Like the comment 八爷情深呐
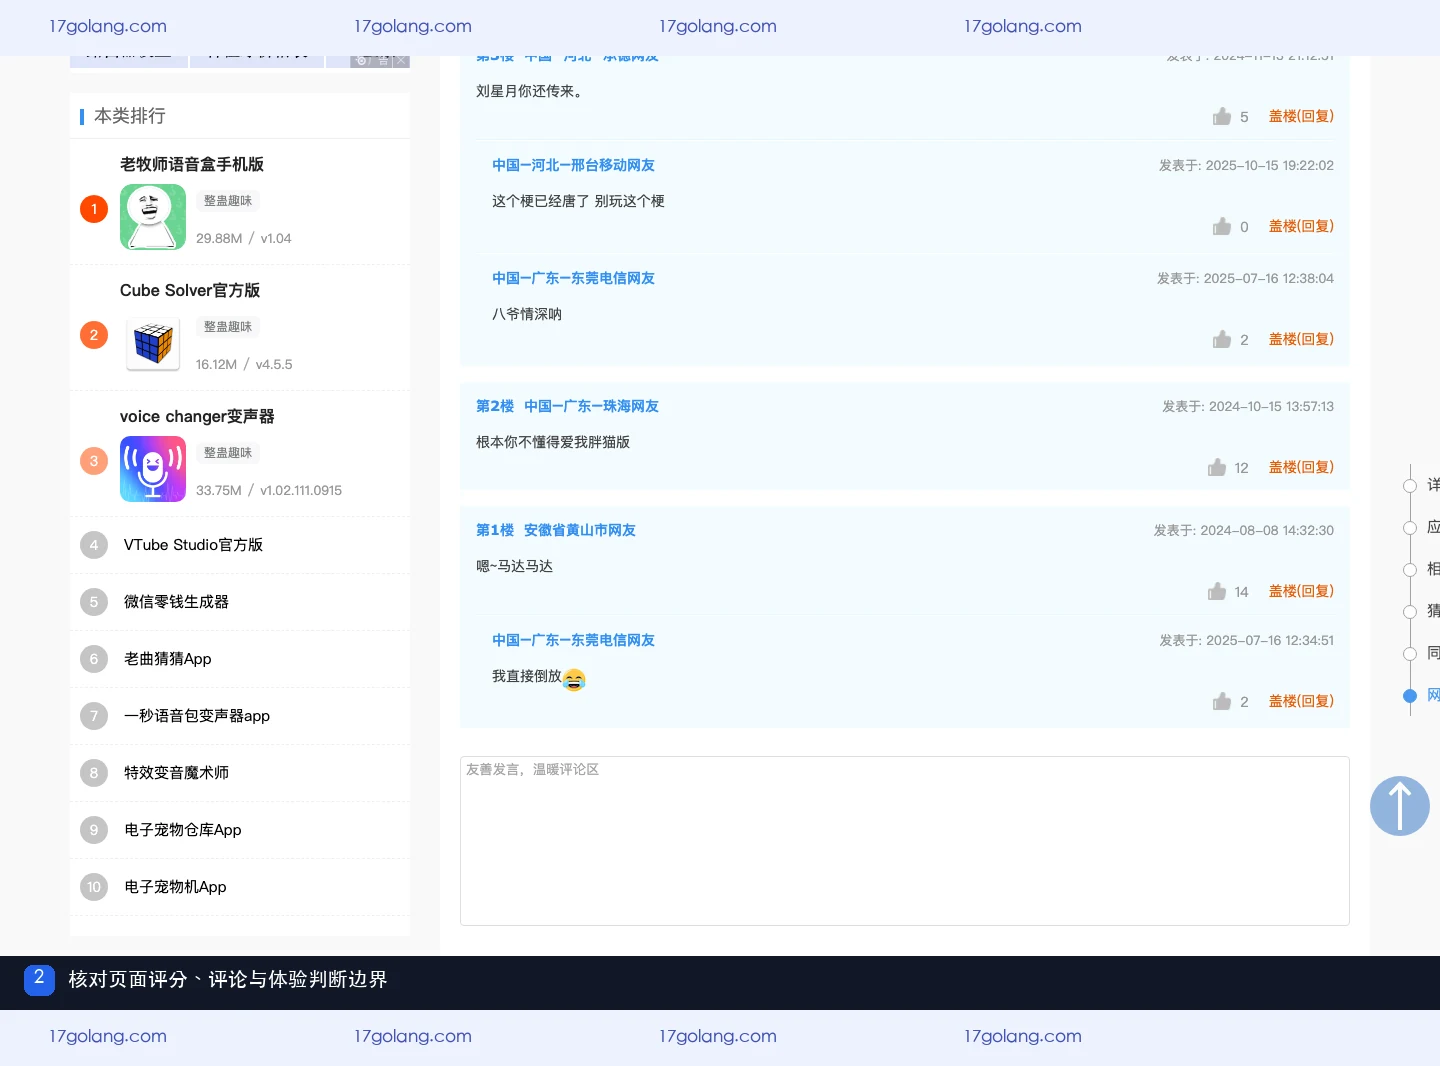This screenshot has width=1440, height=1066. point(1222,339)
